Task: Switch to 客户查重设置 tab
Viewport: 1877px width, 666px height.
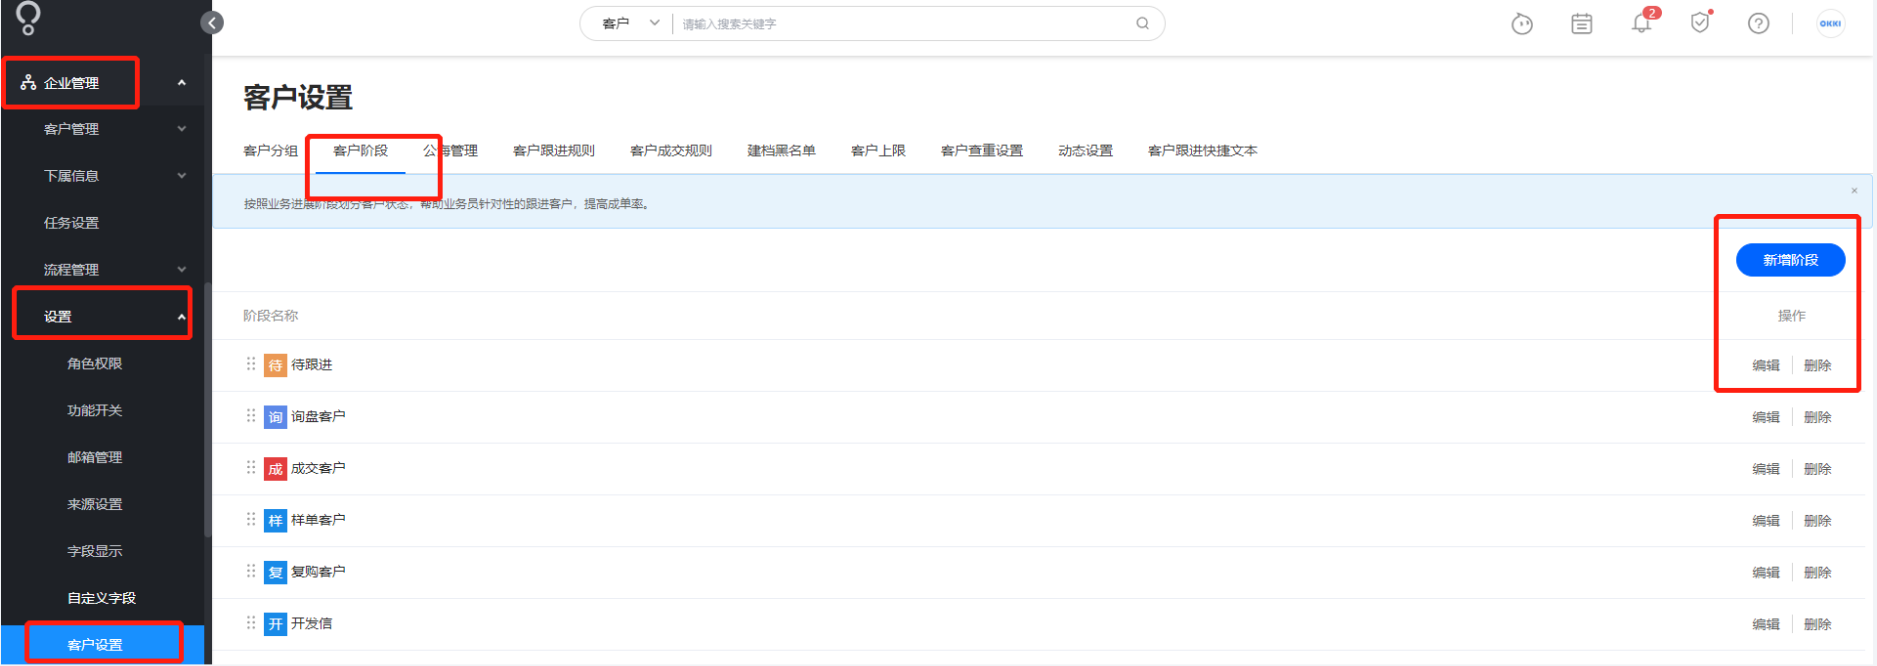Action: point(981,151)
